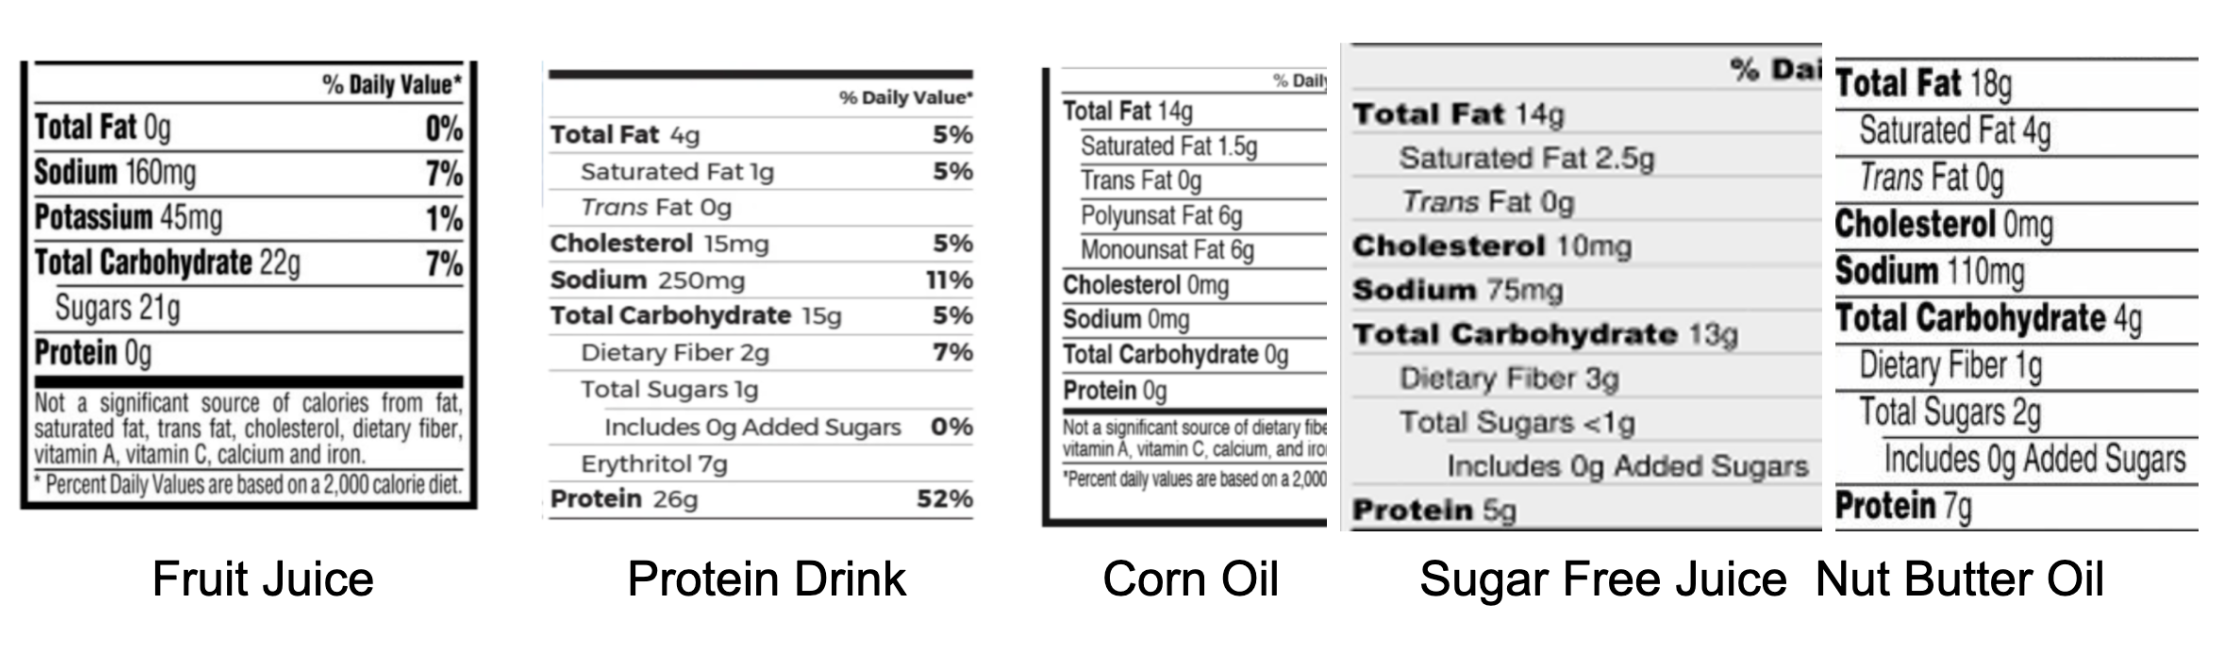Click the "Protein 26g" row
Image resolution: width=2220 pixels, height=654 pixels.
tap(624, 499)
